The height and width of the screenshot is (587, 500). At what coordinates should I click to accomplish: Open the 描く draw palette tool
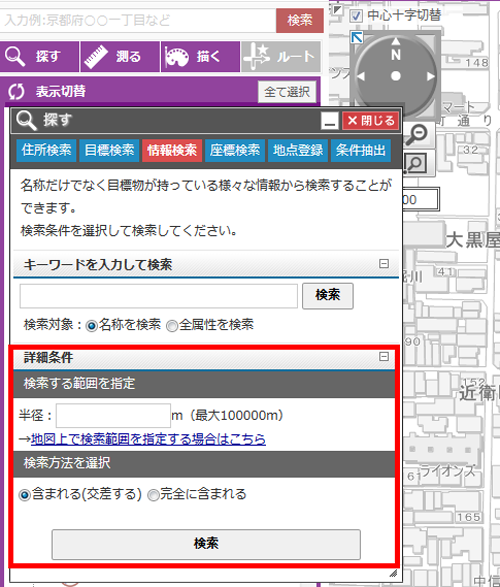201,57
